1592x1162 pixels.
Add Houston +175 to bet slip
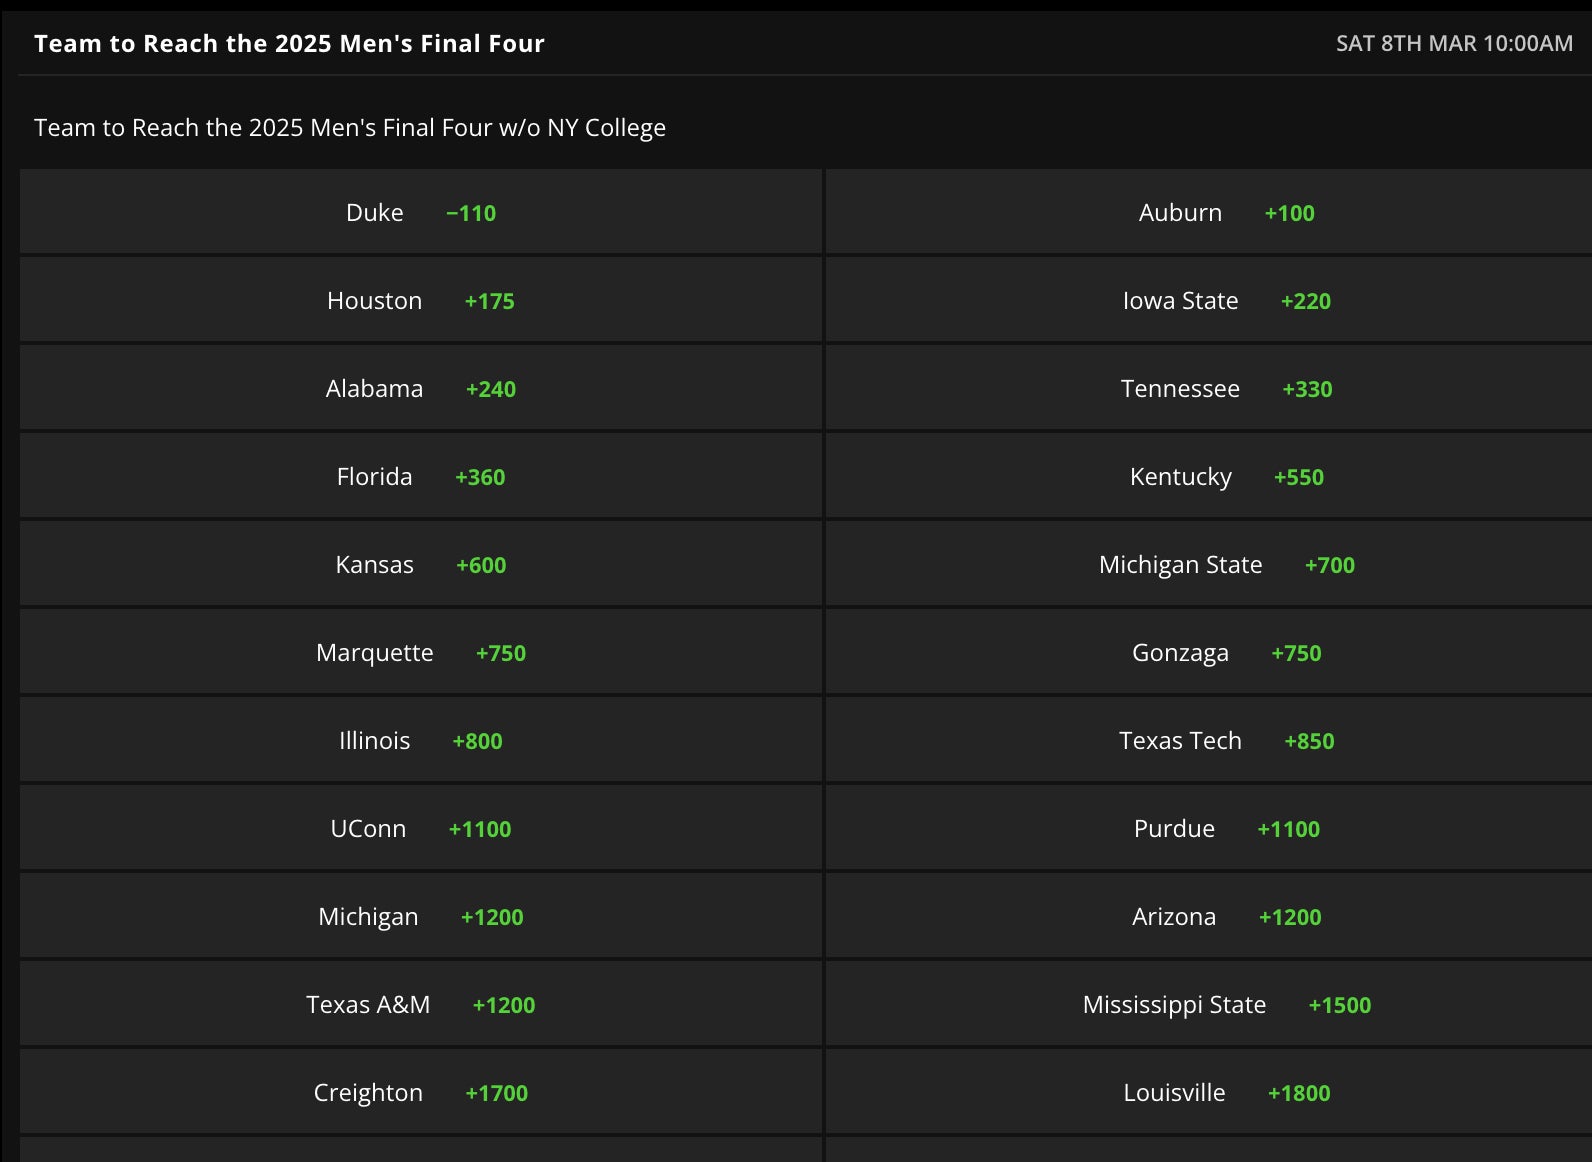point(421,301)
